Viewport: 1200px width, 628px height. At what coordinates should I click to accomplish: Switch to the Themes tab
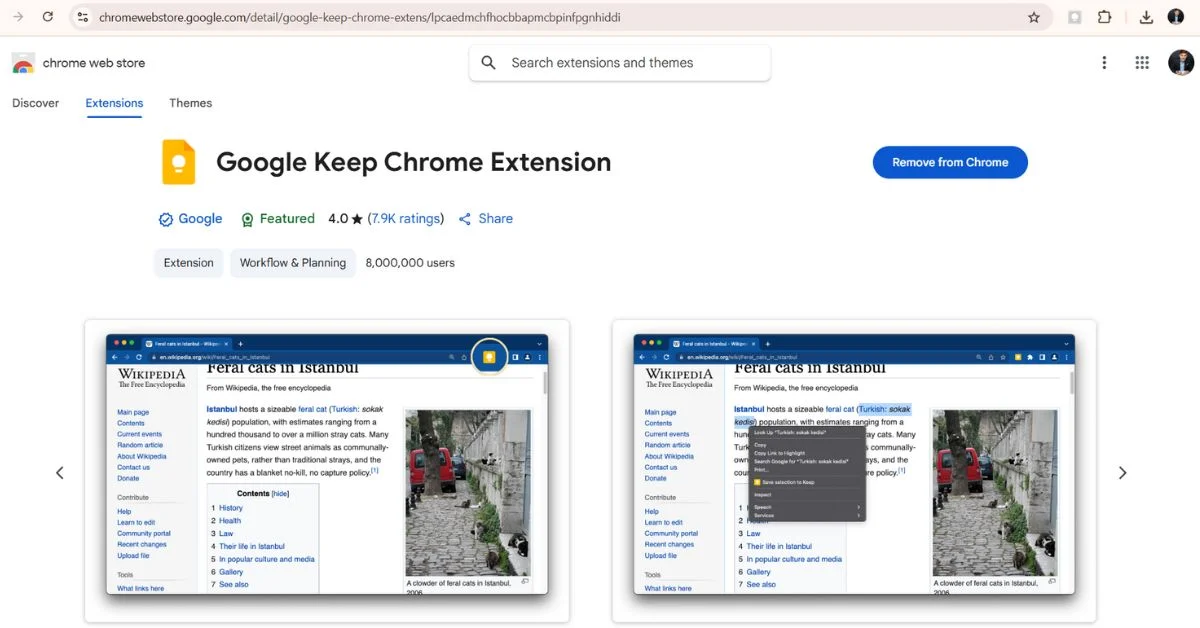coord(191,103)
